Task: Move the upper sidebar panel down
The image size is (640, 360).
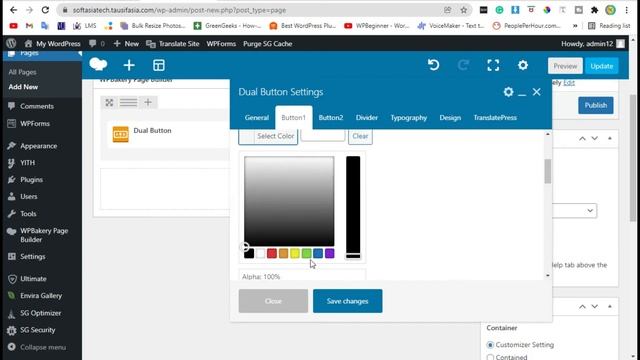Action: (595, 138)
